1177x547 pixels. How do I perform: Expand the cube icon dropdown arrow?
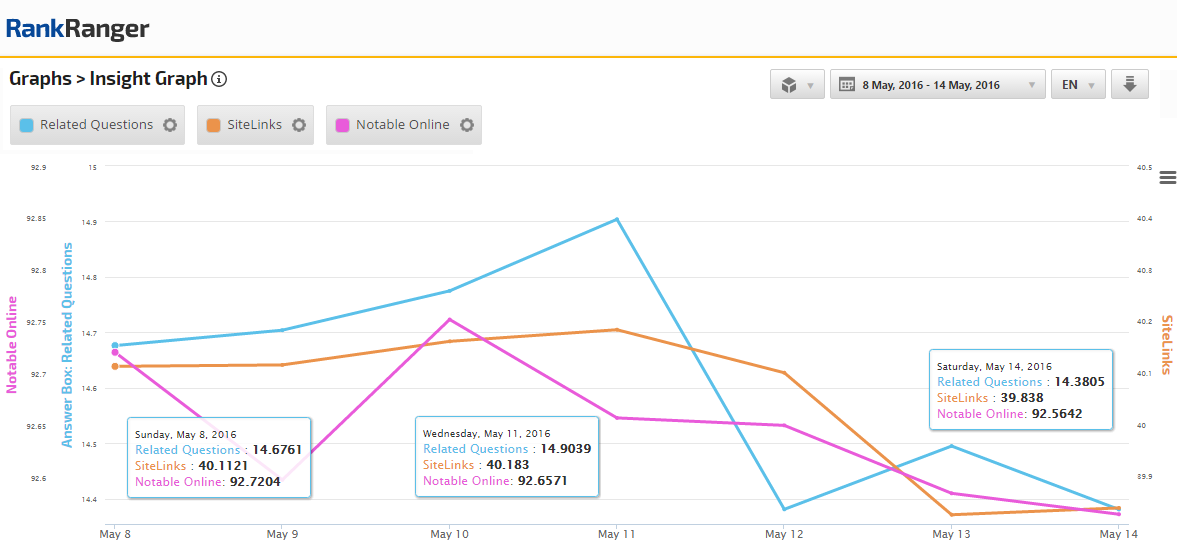(810, 85)
